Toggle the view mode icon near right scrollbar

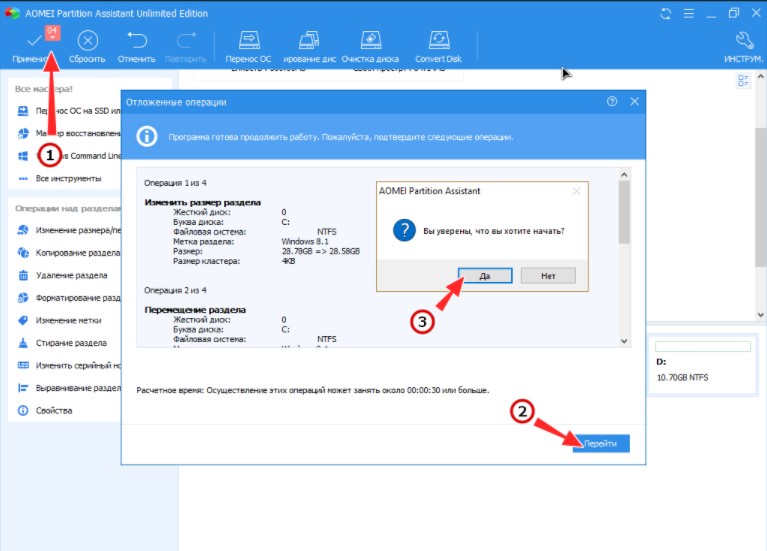click(744, 81)
